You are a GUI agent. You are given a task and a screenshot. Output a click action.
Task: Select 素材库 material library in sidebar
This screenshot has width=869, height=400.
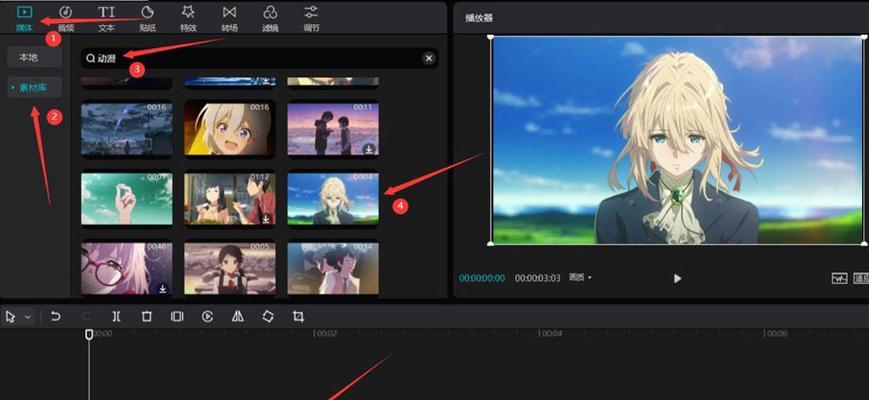(x=34, y=87)
